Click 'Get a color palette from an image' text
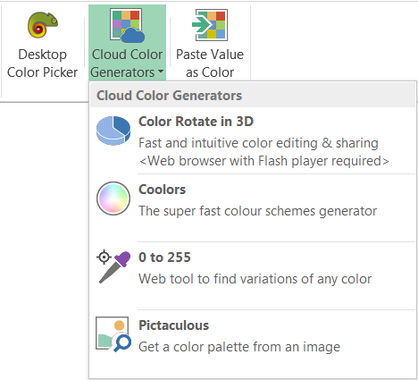 [239, 347]
